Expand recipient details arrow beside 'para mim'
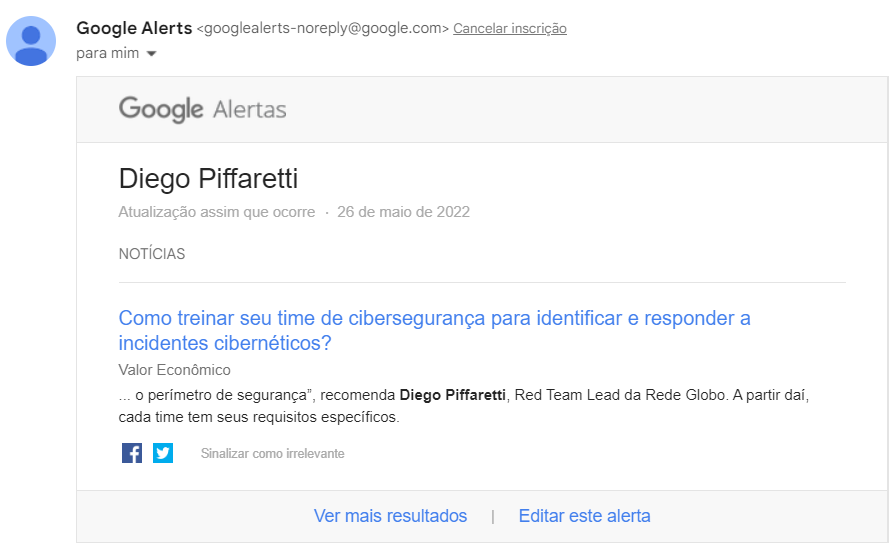Viewport: 896px width, 547px height. (151, 54)
